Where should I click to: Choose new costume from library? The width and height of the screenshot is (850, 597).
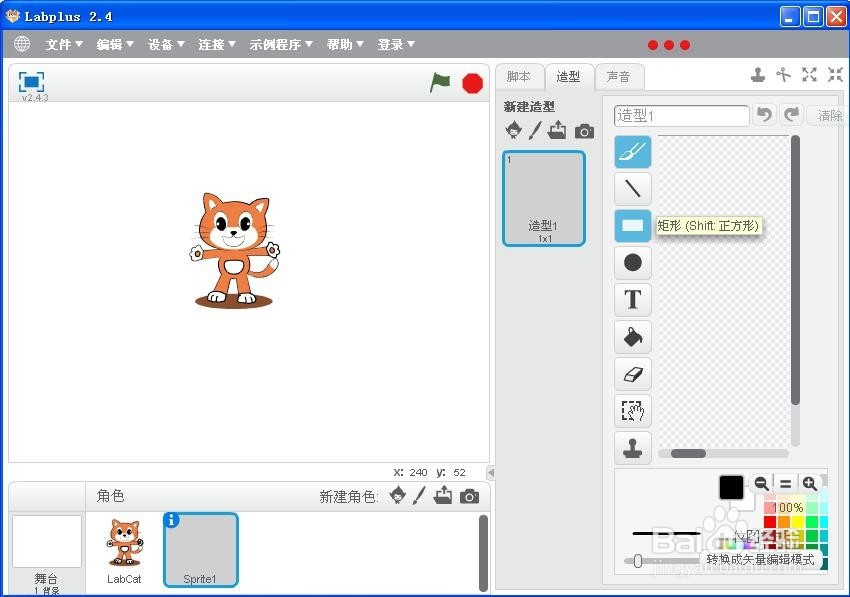pos(513,130)
